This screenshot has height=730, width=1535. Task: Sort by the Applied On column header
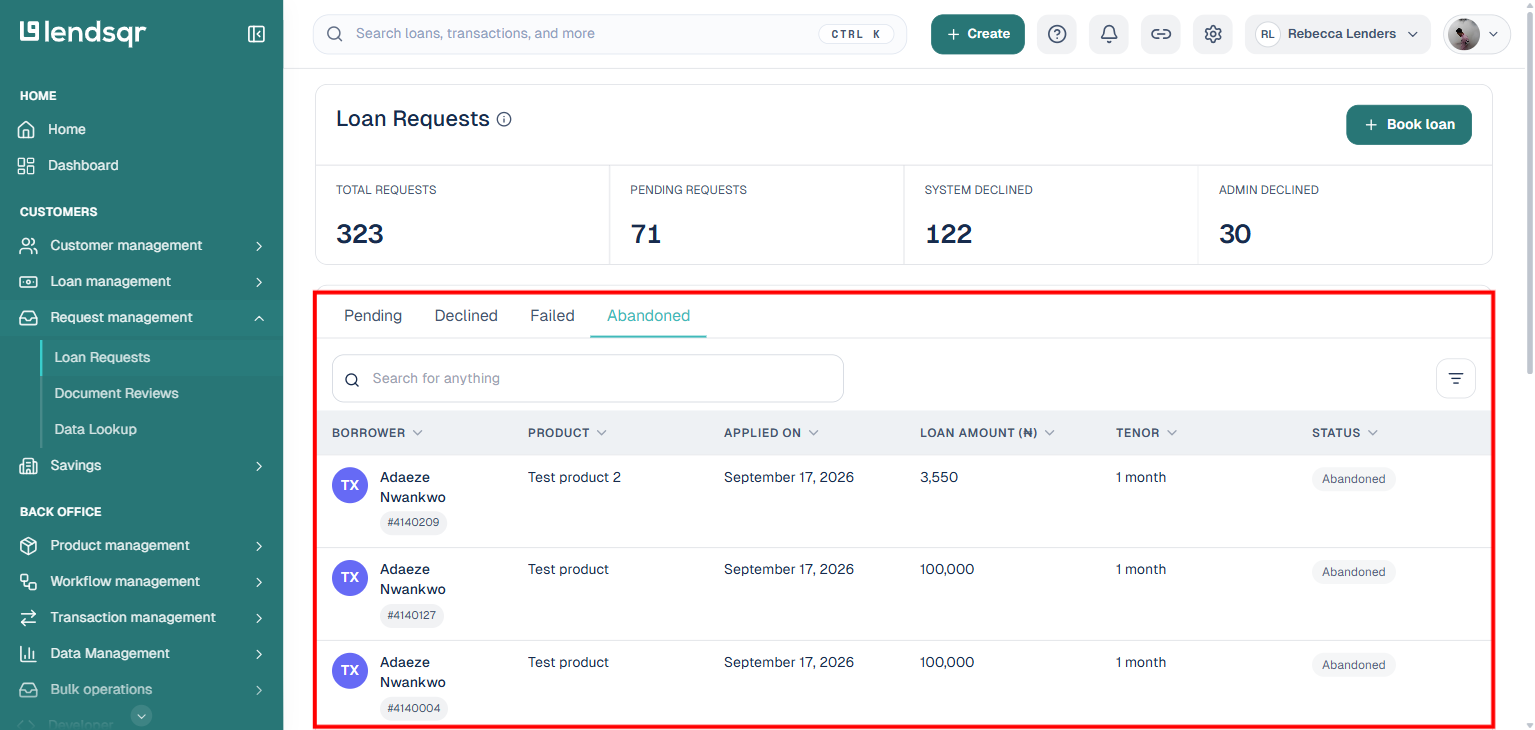[771, 433]
